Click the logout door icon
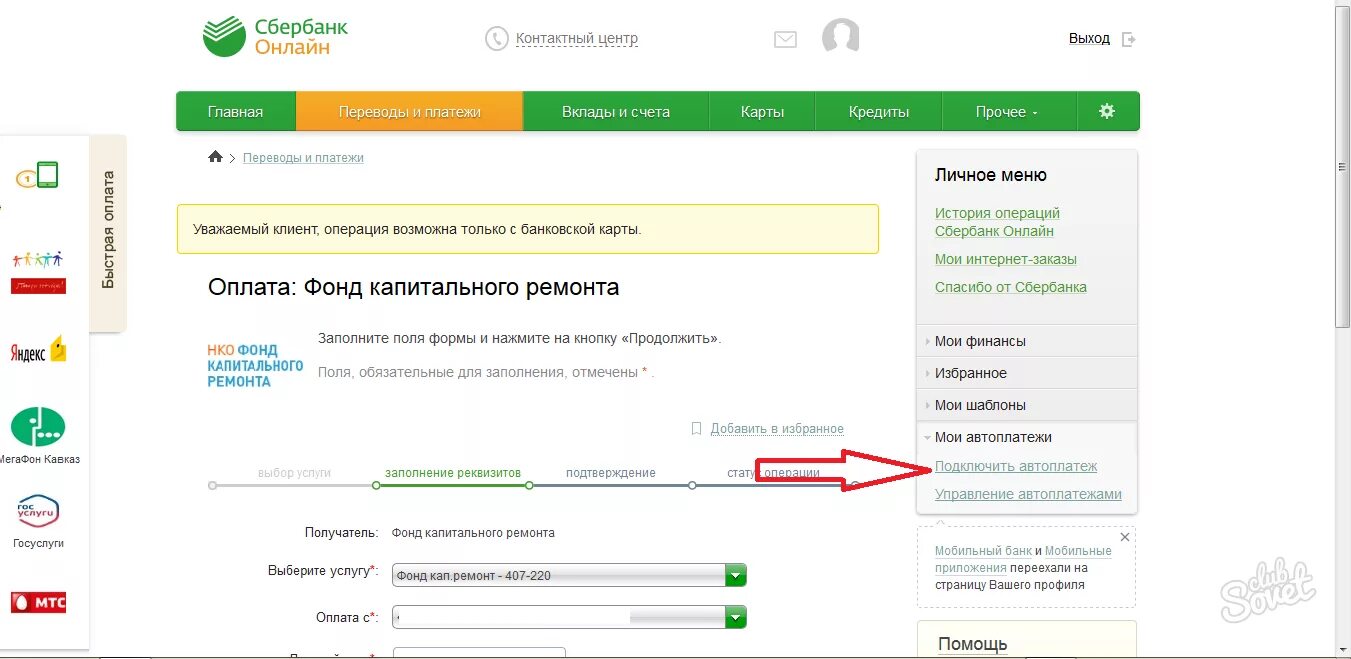Image resolution: width=1351 pixels, height=659 pixels. pyautogui.click(x=1129, y=39)
